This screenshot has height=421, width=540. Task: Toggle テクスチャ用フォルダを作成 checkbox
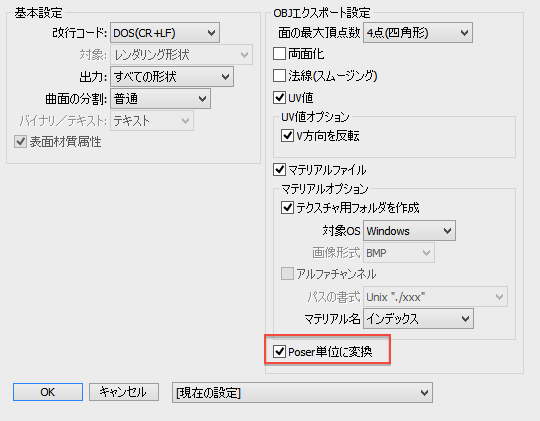287,208
